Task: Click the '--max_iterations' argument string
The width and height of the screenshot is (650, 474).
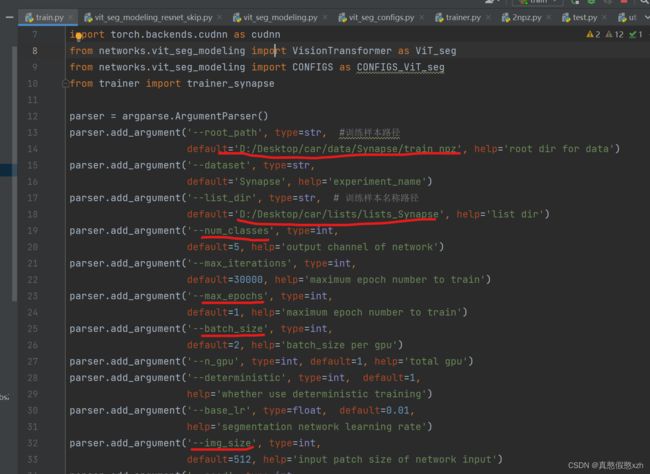Action: point(239,264)
